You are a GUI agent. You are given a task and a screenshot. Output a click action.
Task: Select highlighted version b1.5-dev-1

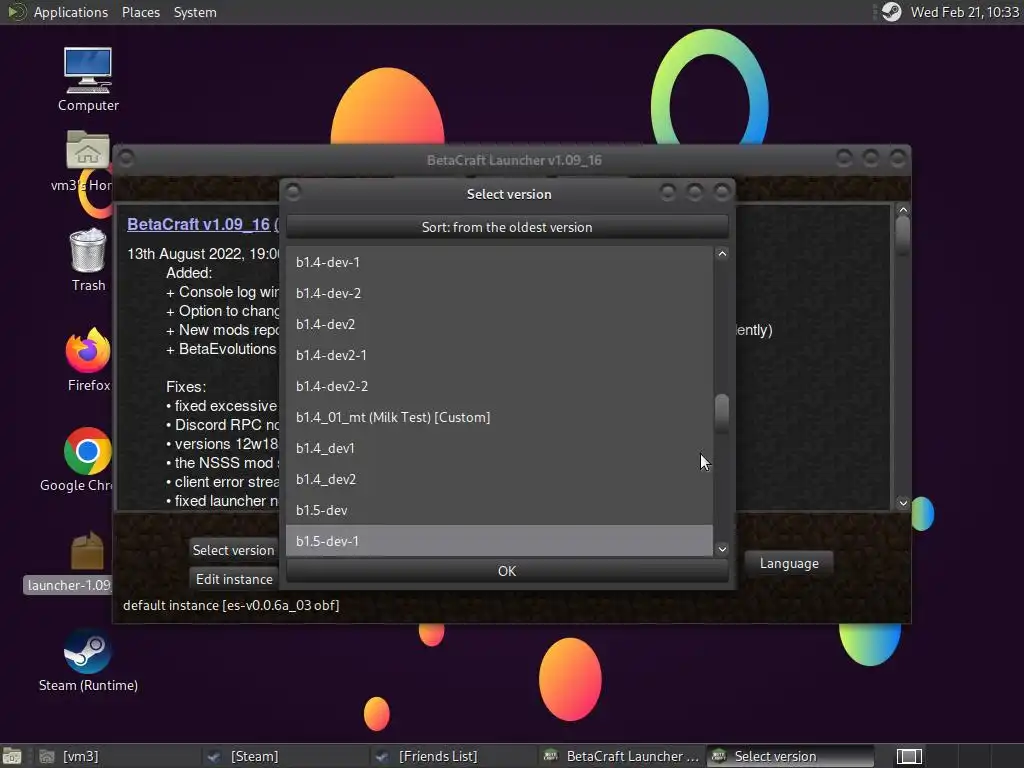[x=499, y=541]
